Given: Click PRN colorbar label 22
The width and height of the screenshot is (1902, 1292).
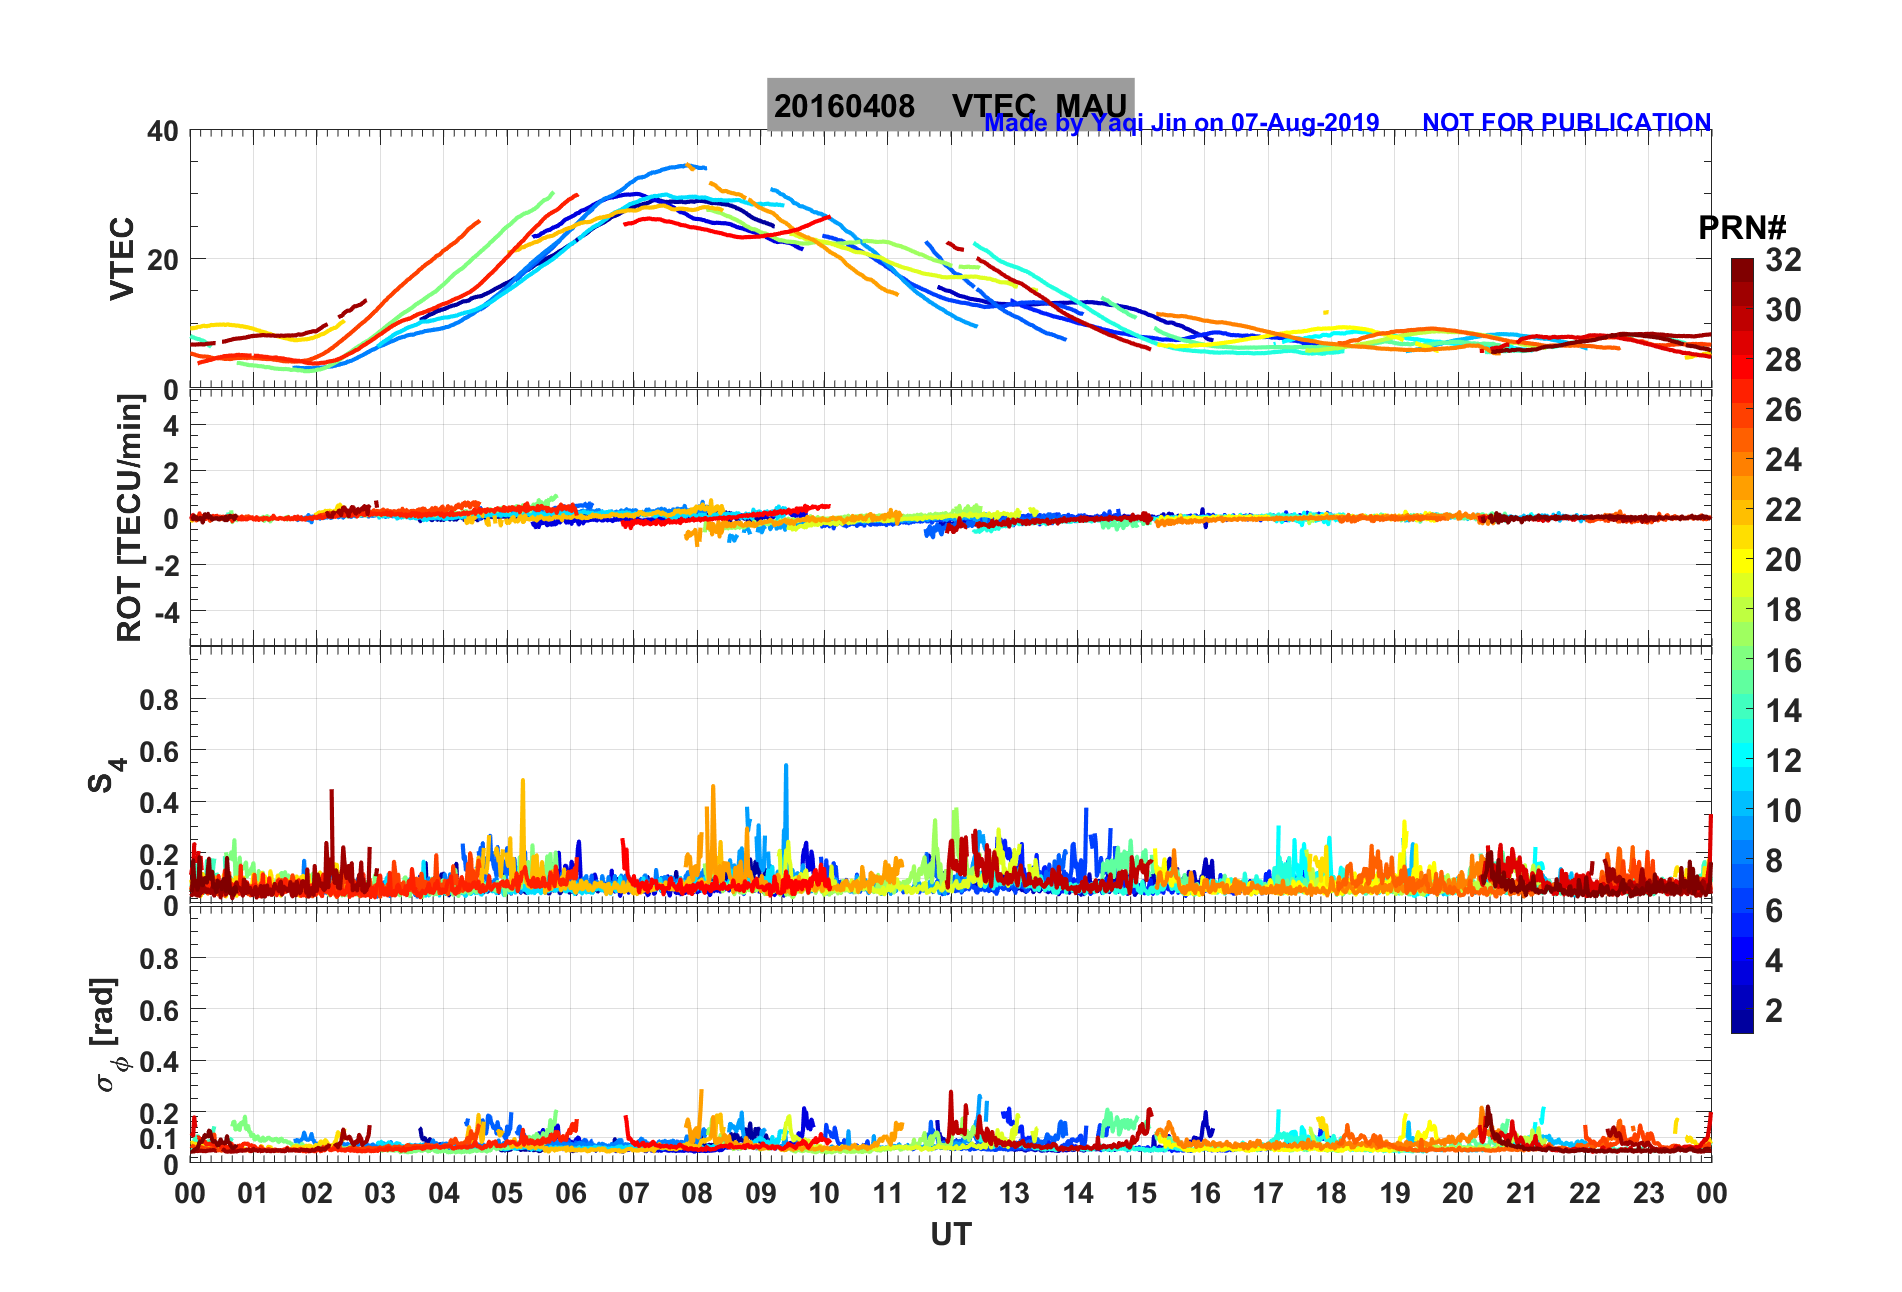Looking at the screenshot, I should click(1783, 510).
